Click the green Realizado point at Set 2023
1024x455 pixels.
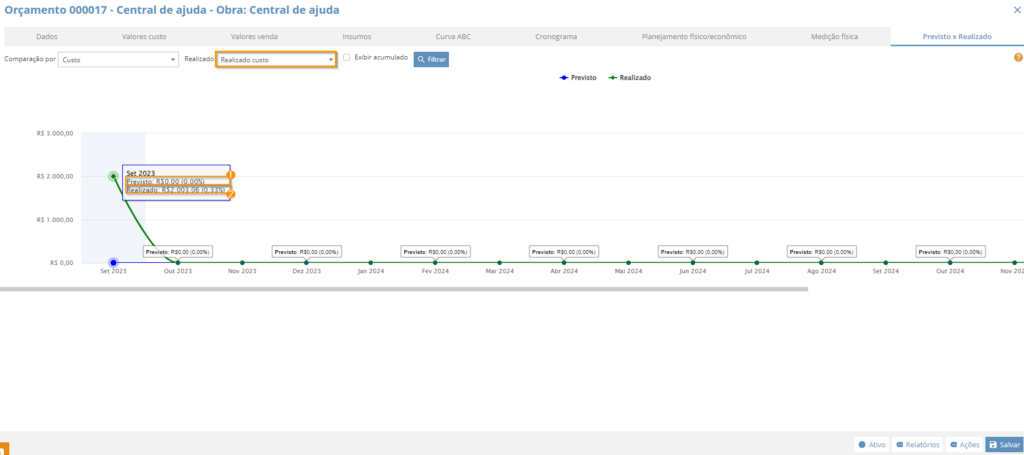tap(114, 176)
